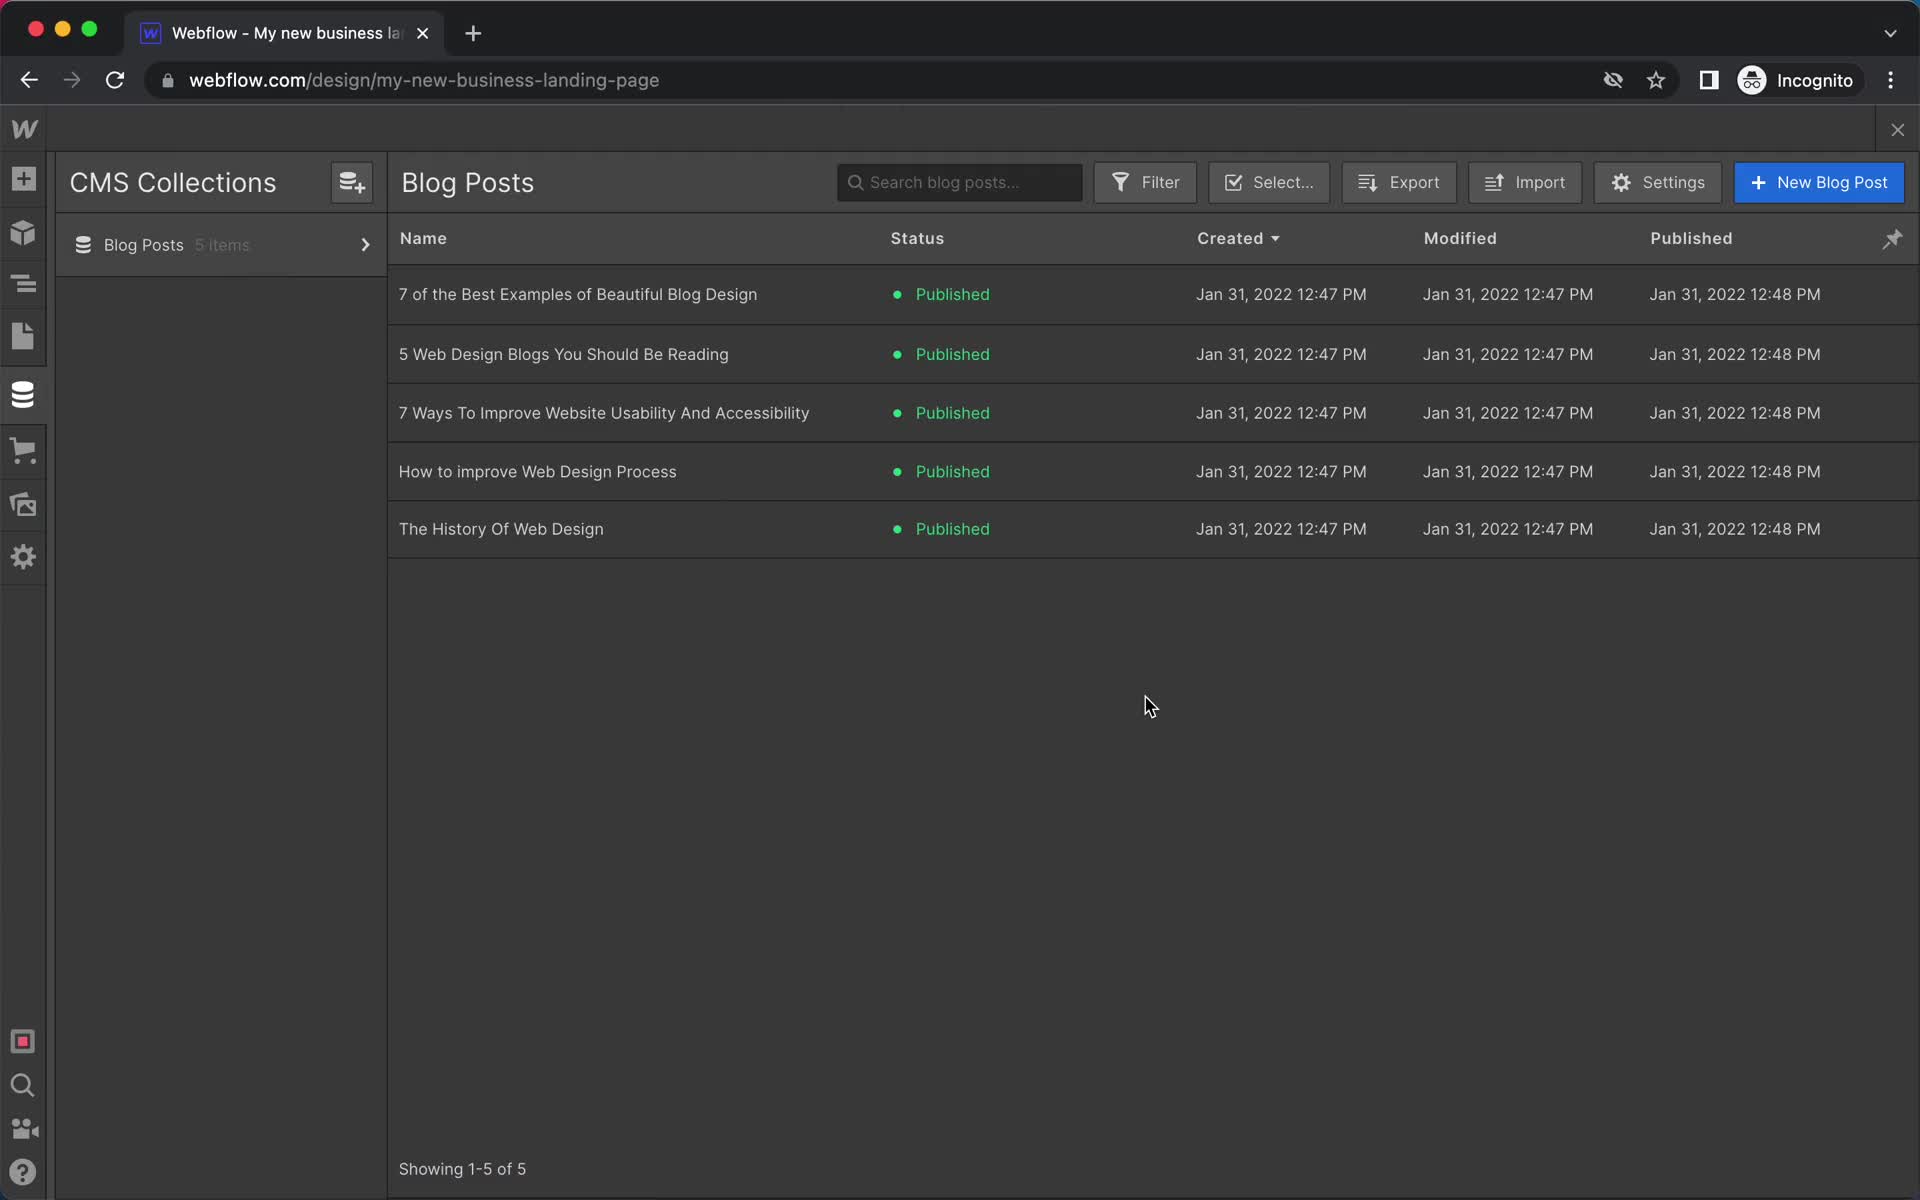1920x1200 pixels.
Task: Click Published status of '5 Web Design Blogs'
Action: pyautogui.click(x=941, y=355)
